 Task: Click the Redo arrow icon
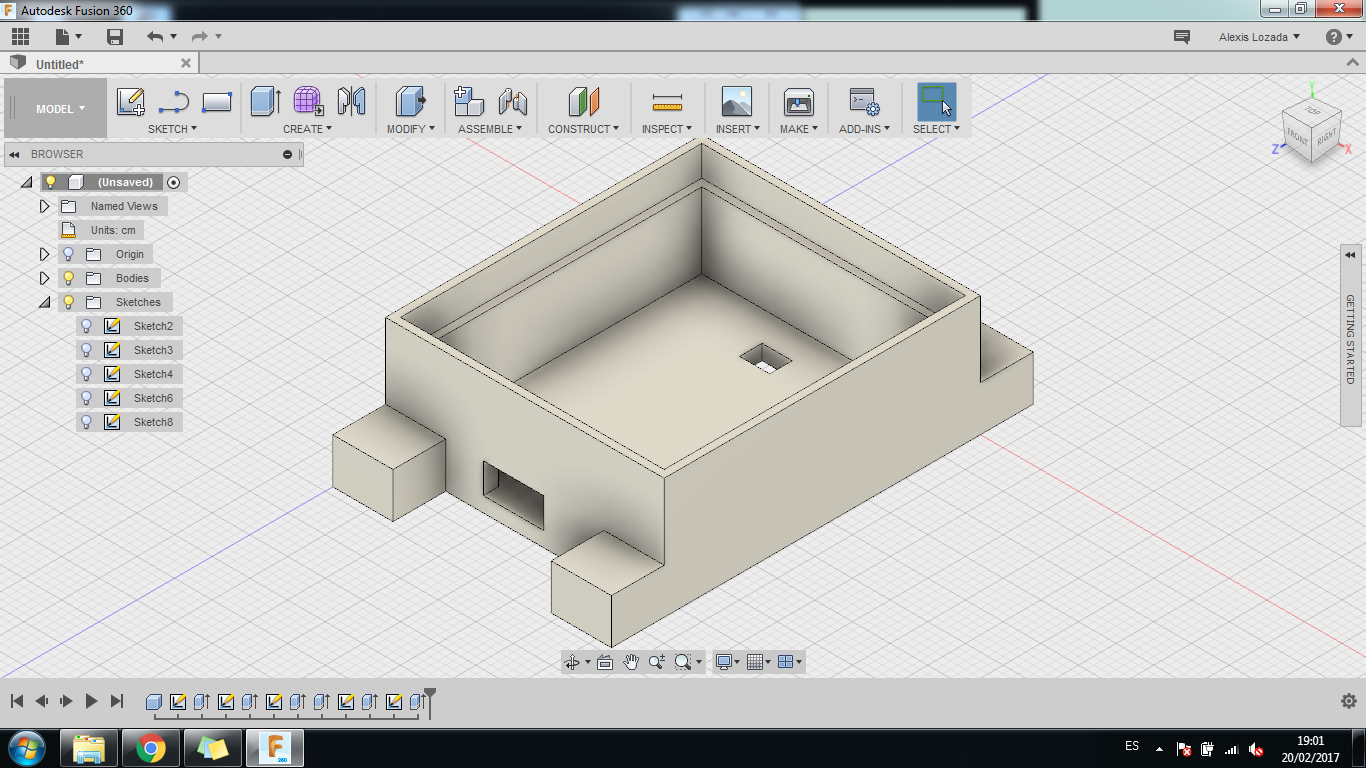[x=200, y=37]
